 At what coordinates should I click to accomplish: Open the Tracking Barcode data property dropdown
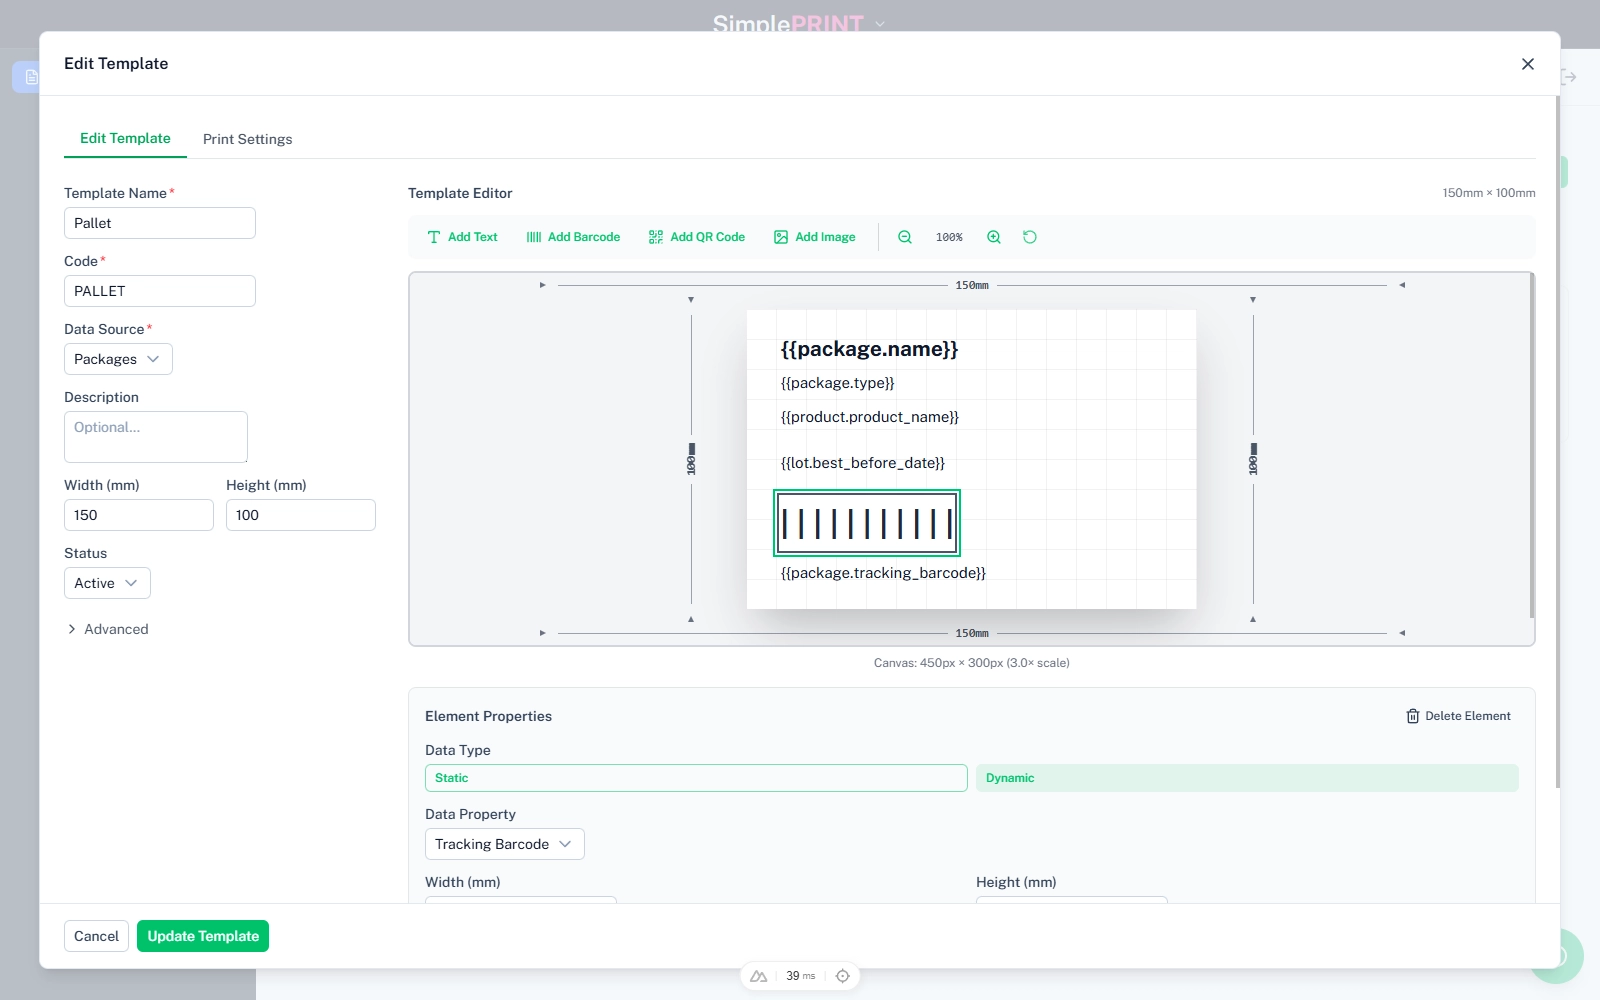tap(504, 844)
